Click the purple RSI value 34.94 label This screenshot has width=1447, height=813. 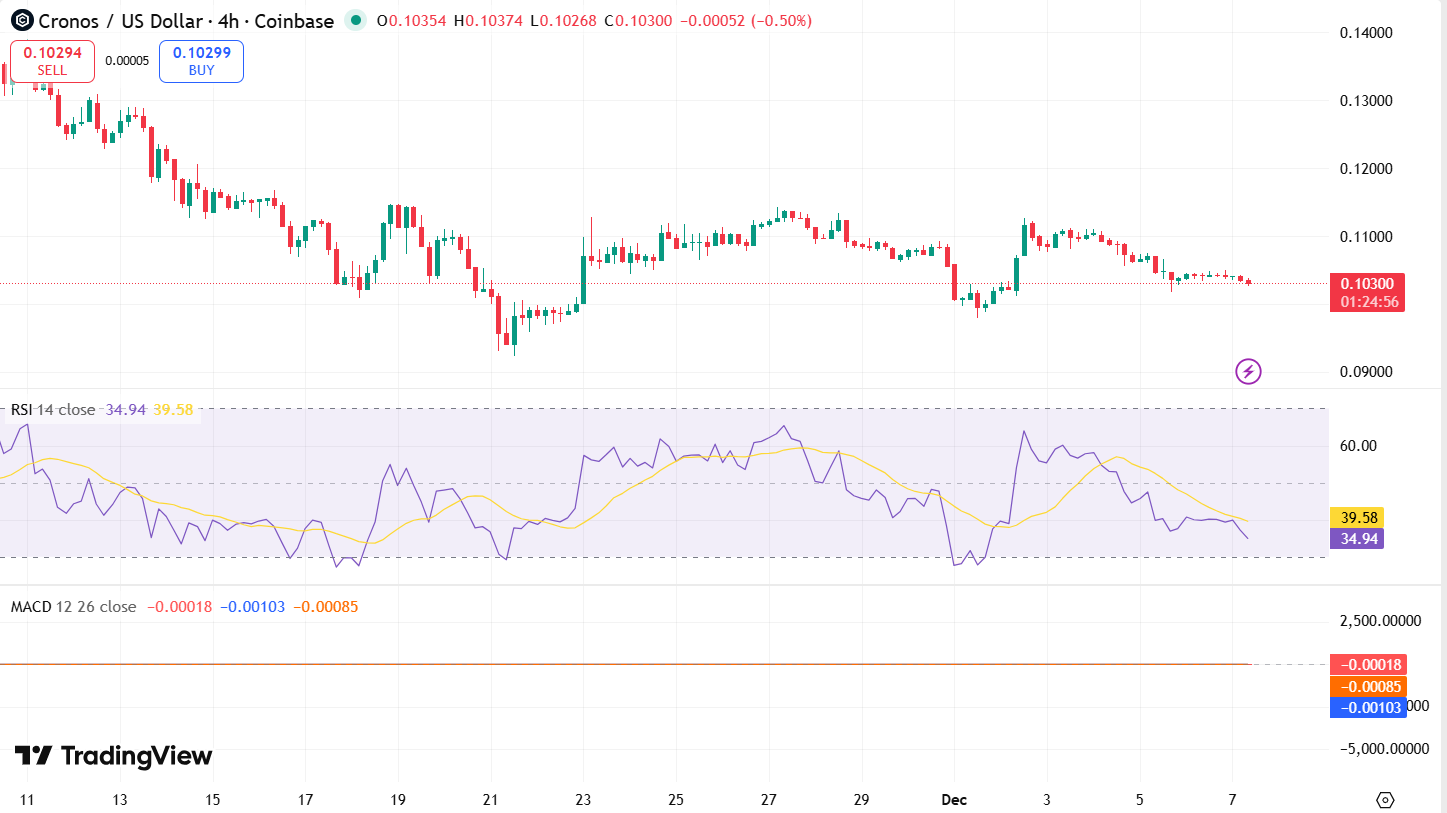point(1357,538)
